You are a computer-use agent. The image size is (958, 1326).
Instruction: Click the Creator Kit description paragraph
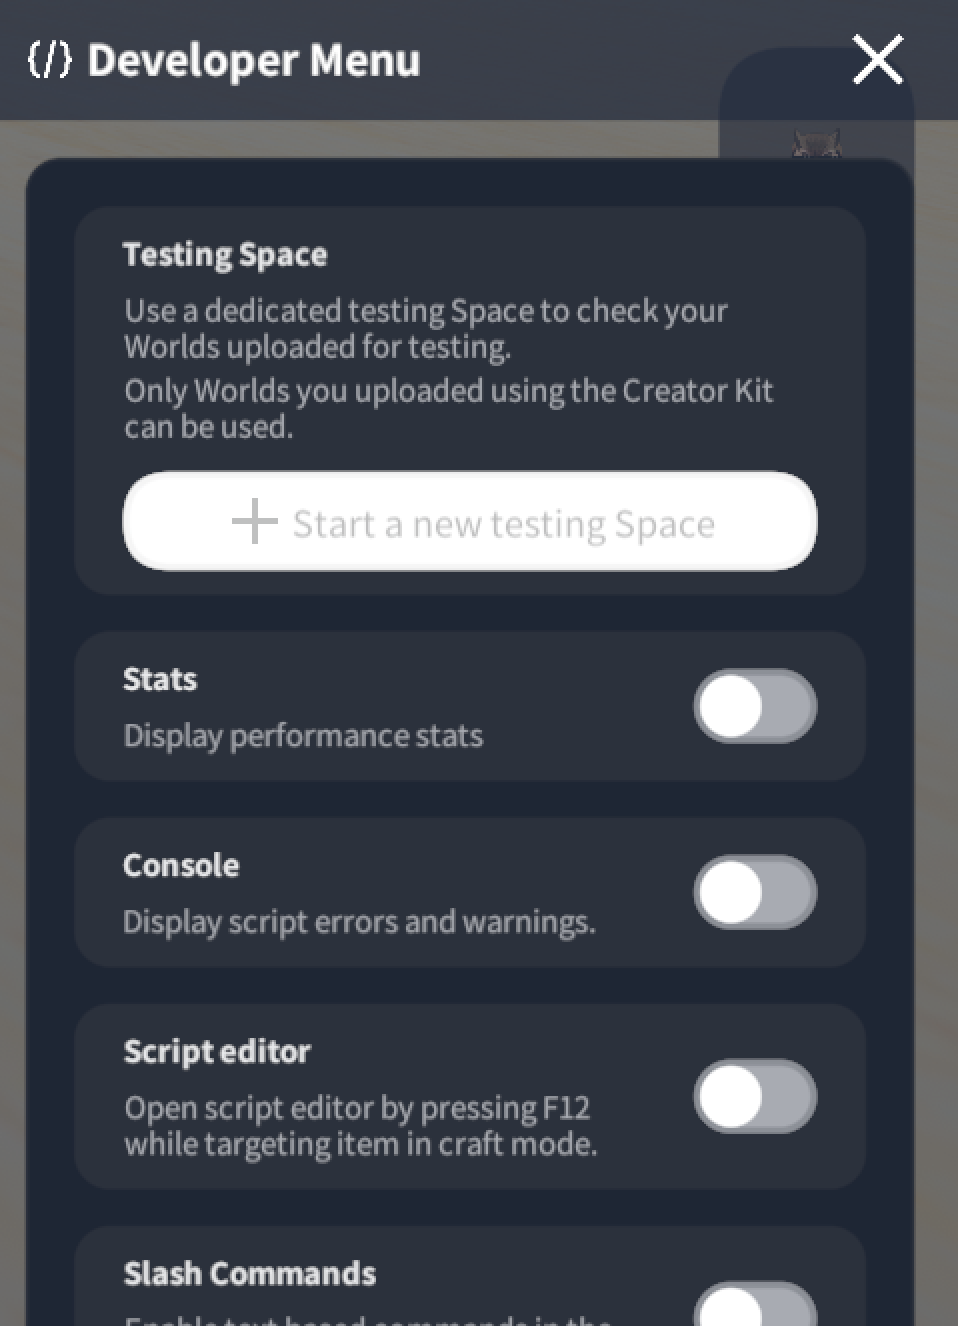[x=449, y=408]
